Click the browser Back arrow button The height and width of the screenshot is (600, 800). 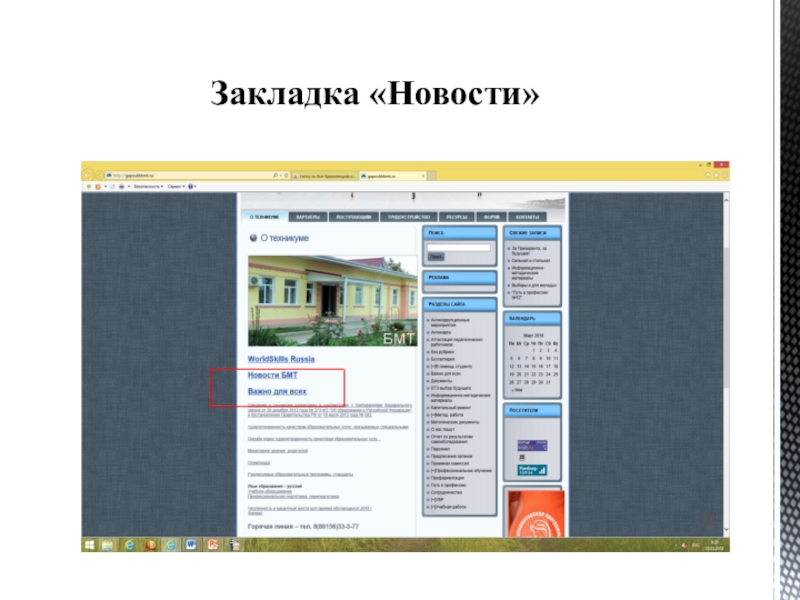click(x=88, y=175)
